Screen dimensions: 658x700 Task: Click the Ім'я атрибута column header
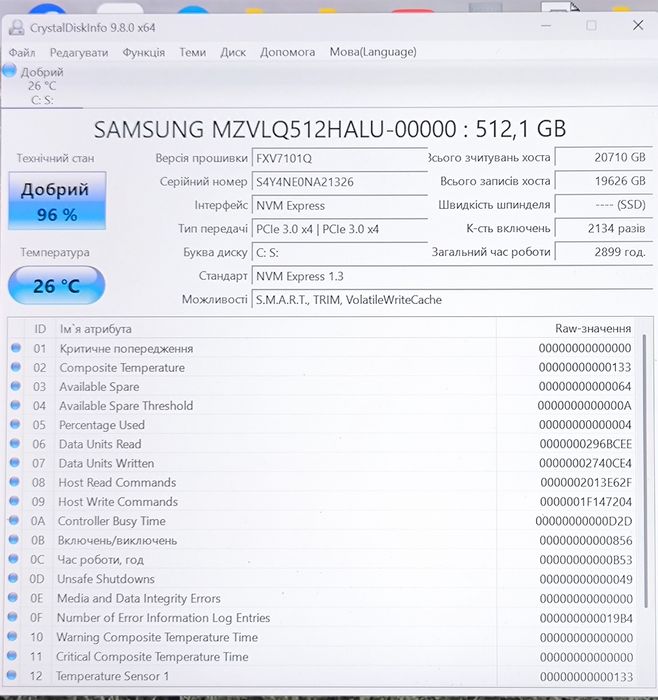(x=96, y=329)
